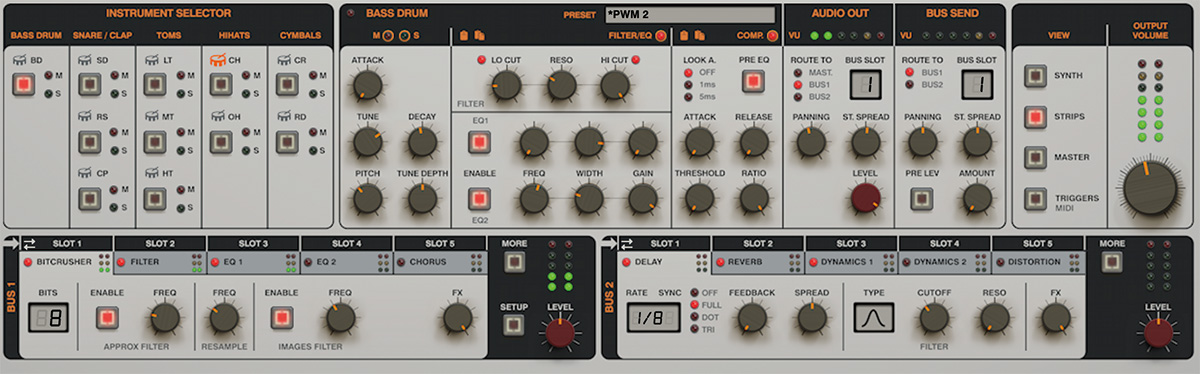Solo the BD bass drum with S LED
The width and height of the screenshot is (1200, 374).
(x=47, y=94)
